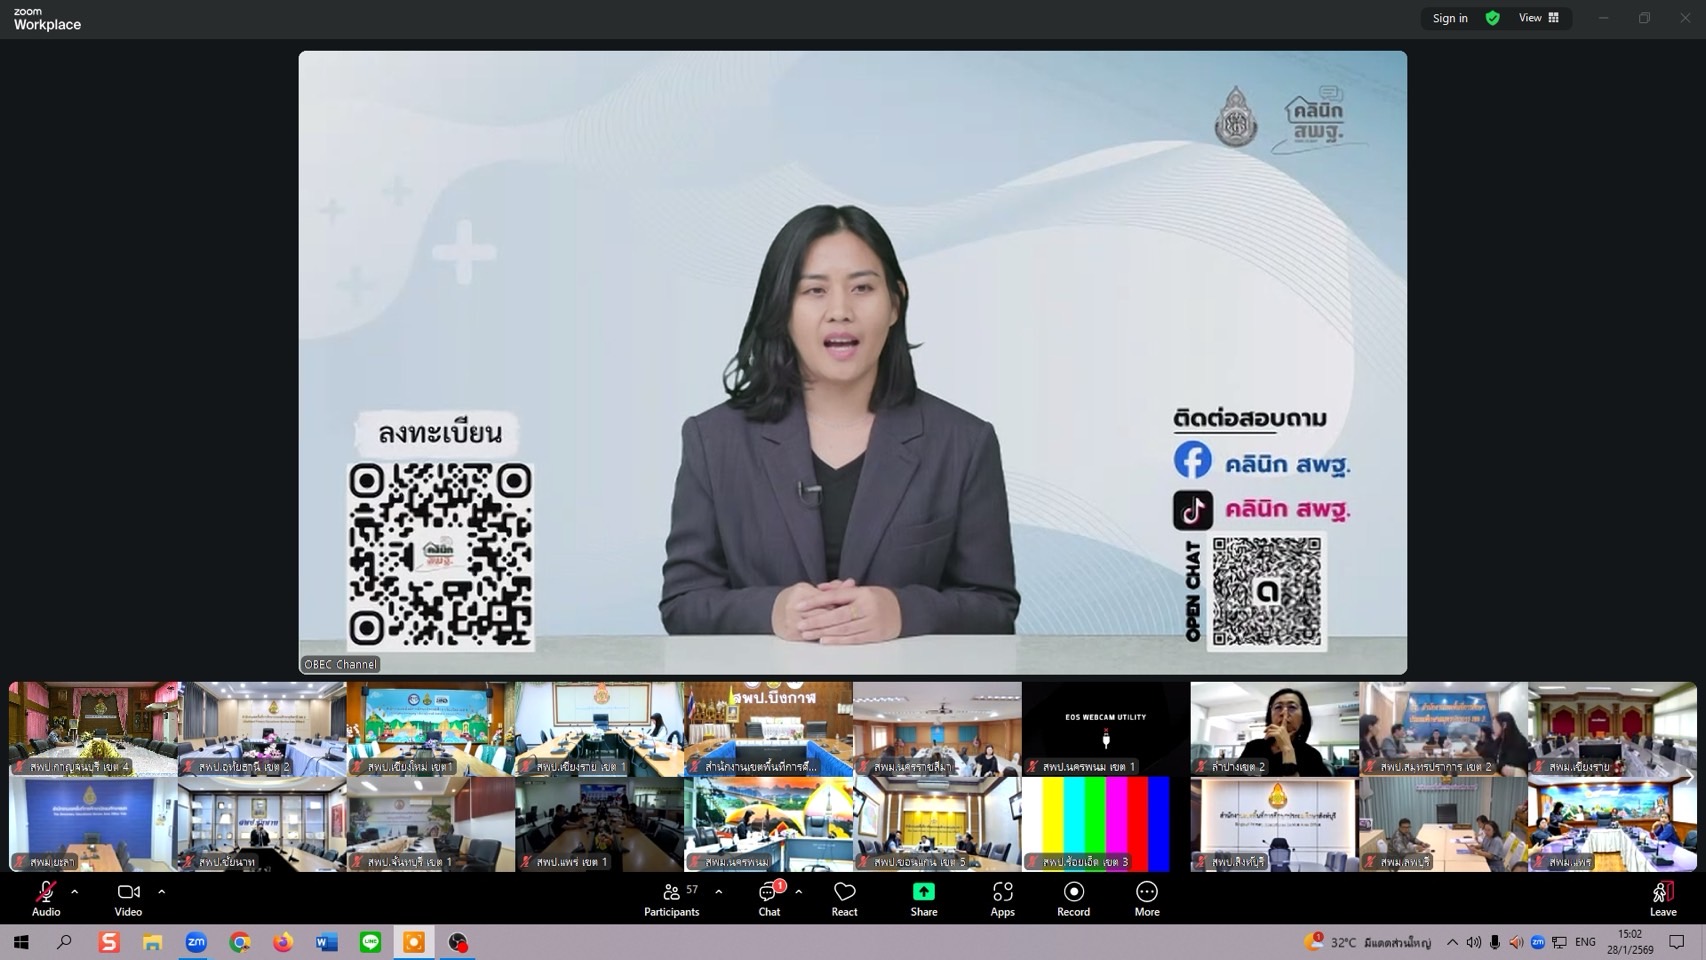This screenshot has height=960, width=1706.
Task: Open LINE app from the taskbar
Action: click(370, 942)
